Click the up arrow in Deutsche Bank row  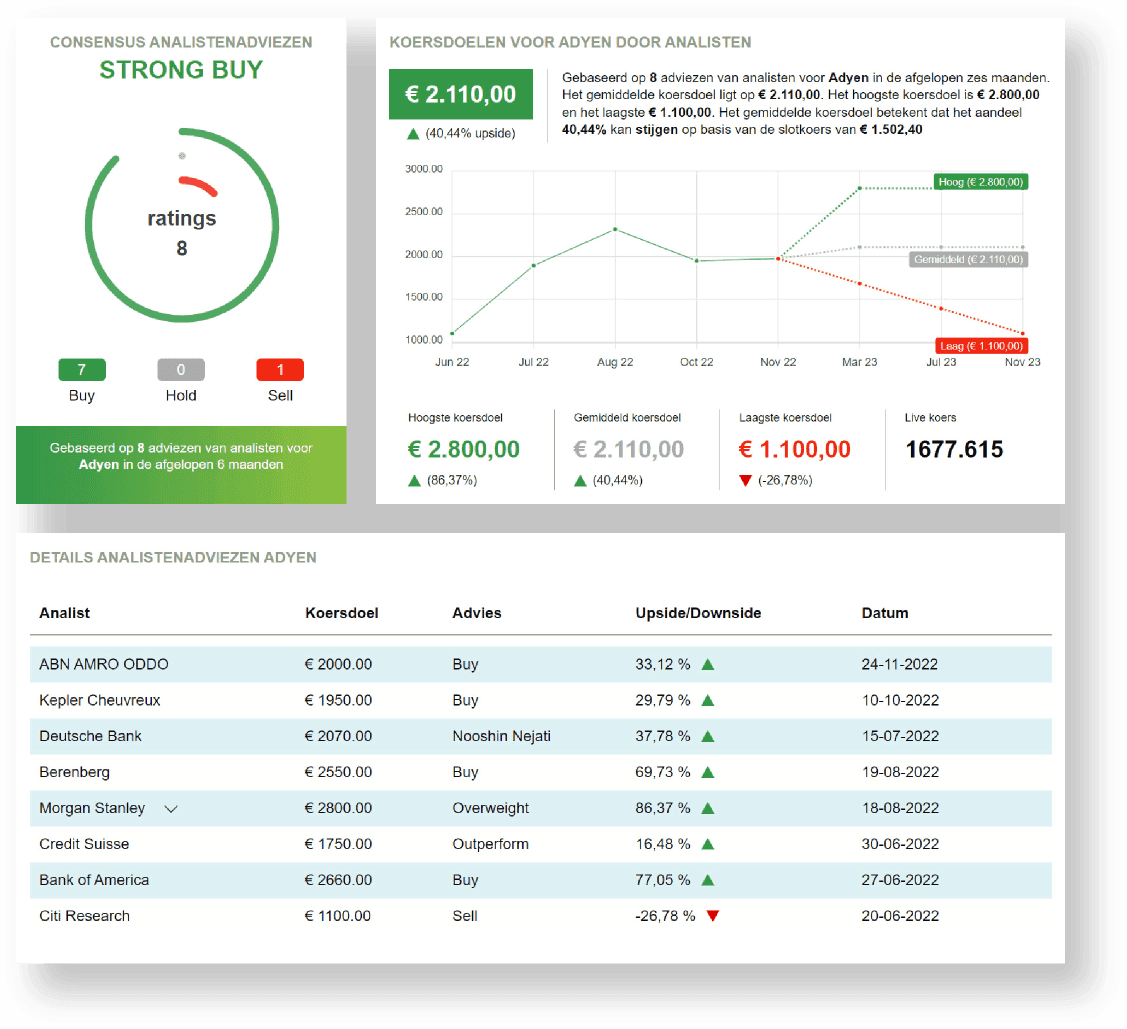(x=708, y=737)
